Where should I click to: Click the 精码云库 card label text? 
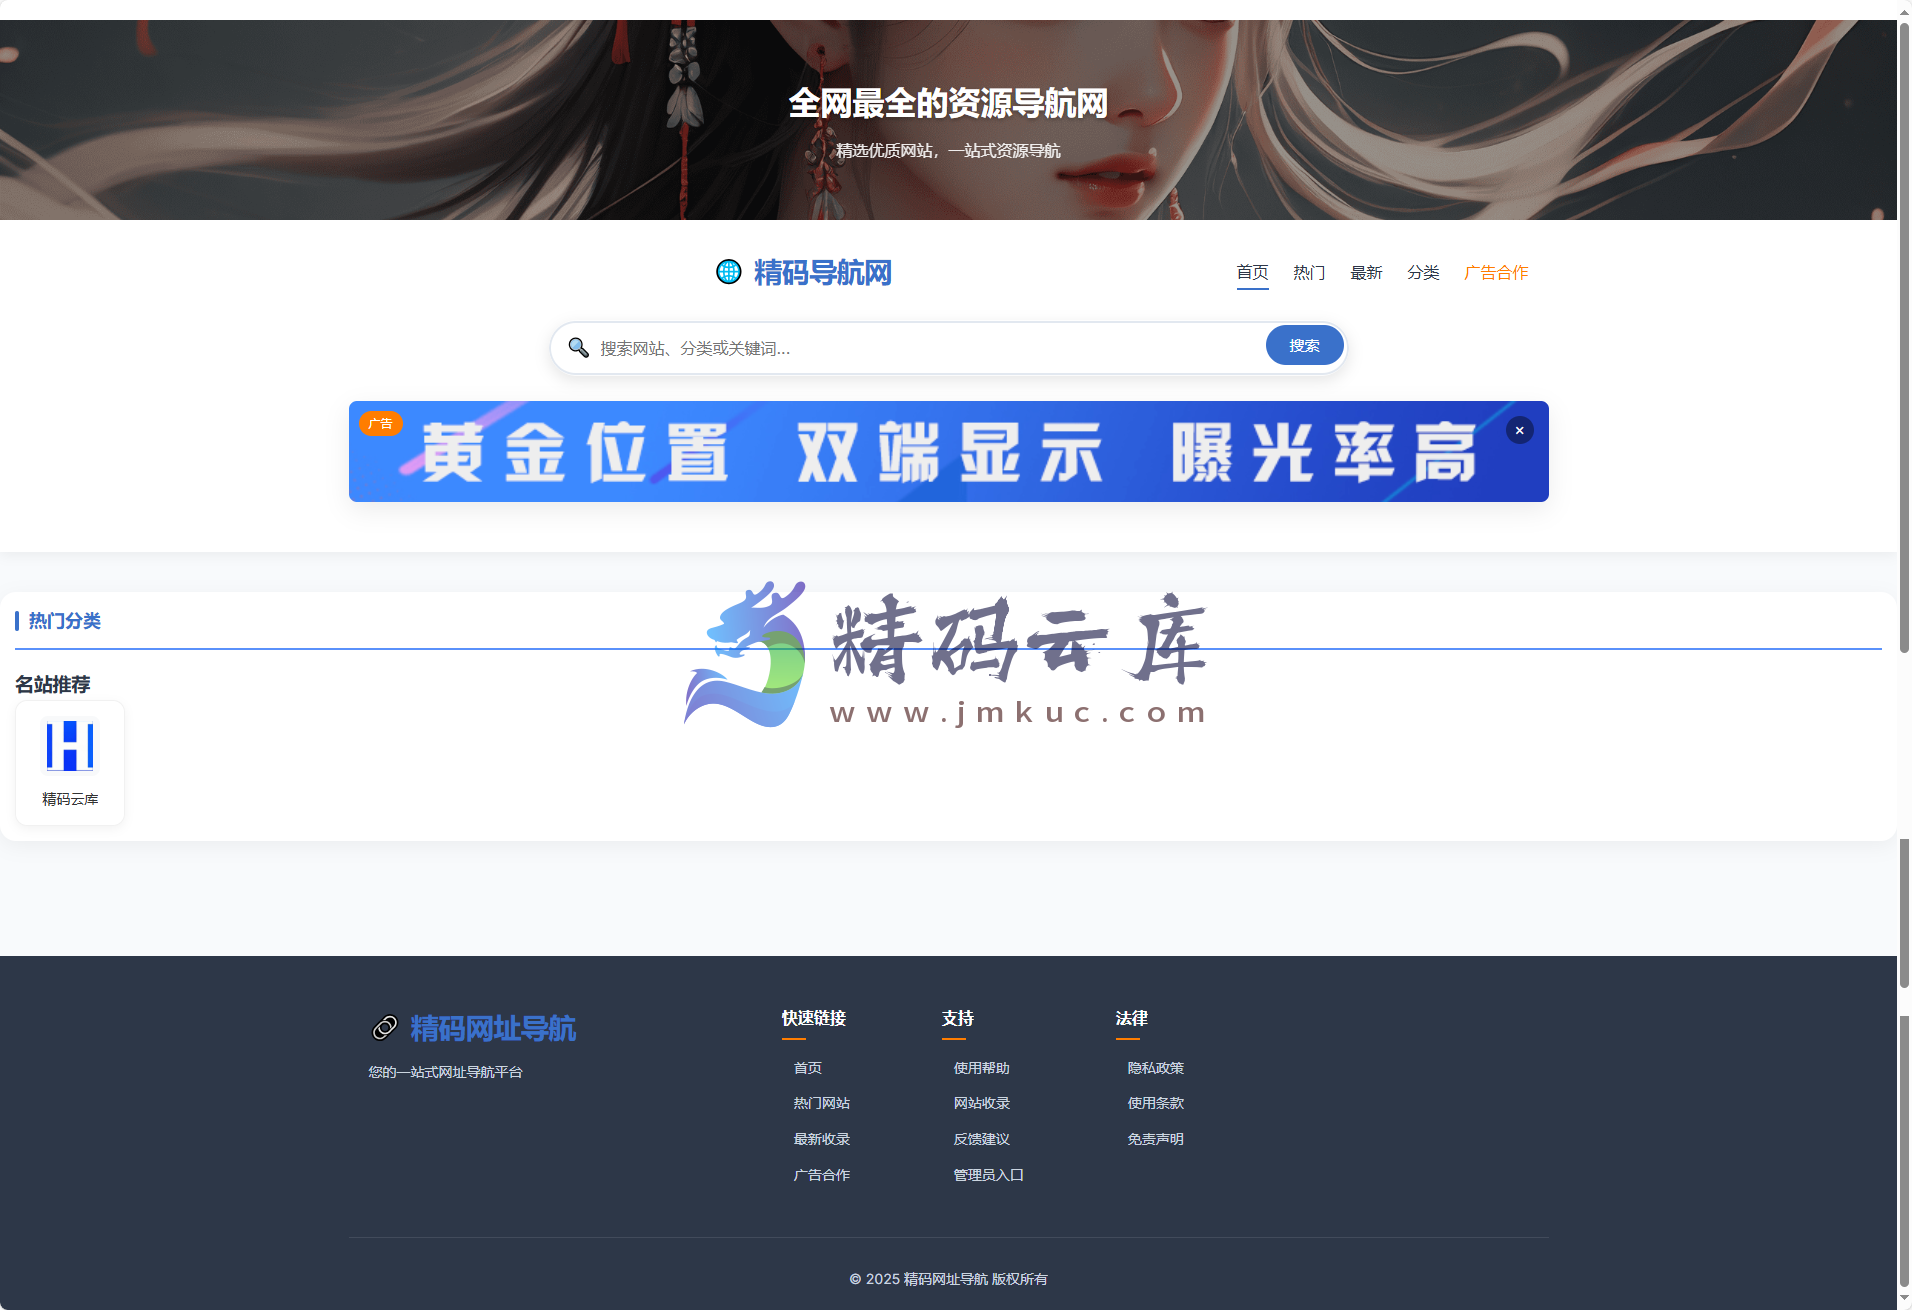tap(70, 799)
